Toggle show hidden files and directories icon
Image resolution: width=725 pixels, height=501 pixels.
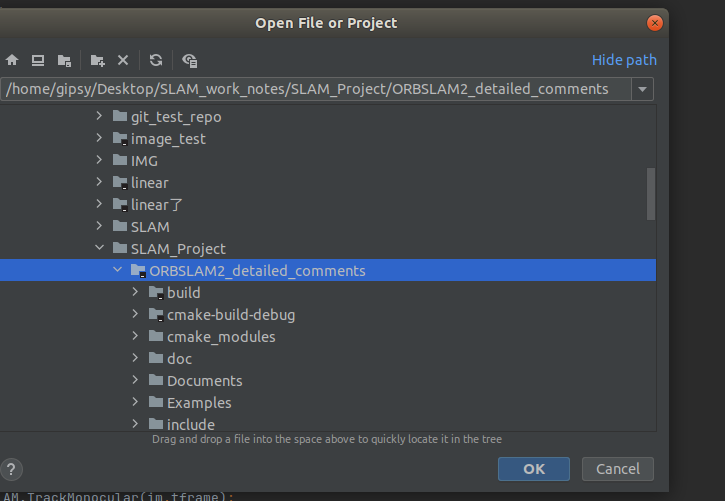coord(190,60)
